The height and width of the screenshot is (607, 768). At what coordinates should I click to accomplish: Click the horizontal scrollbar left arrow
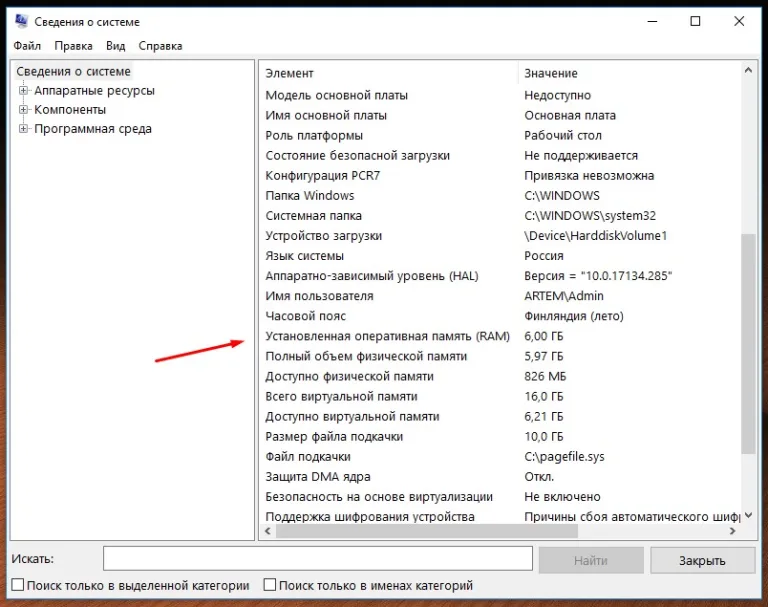click(267, 531)
